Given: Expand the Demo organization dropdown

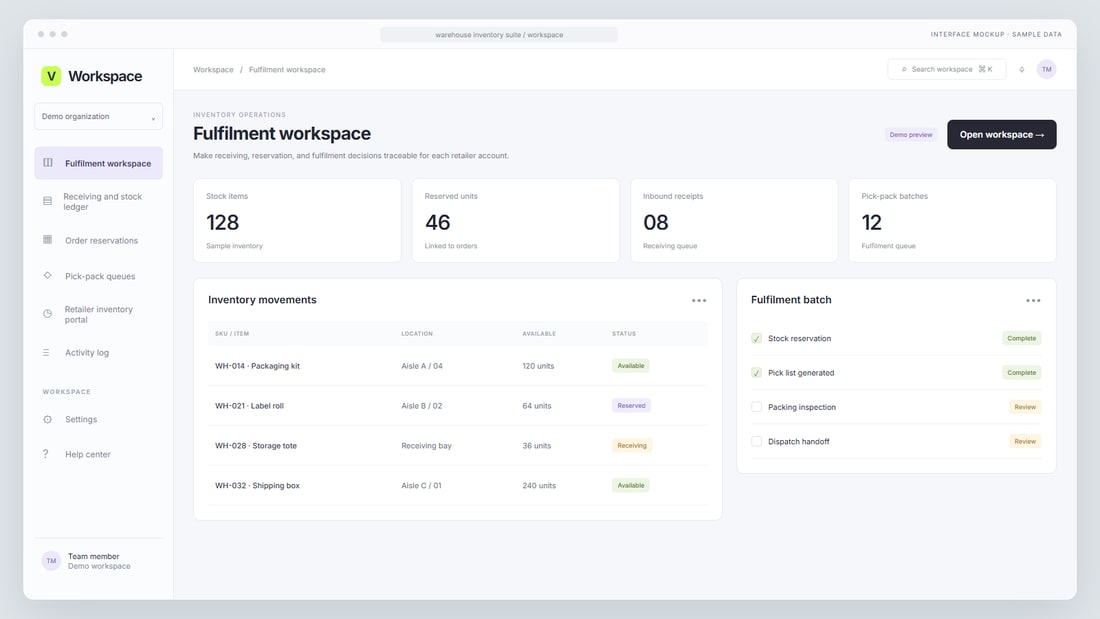Looking at the screenshot, I should click(x=98, y=117).
